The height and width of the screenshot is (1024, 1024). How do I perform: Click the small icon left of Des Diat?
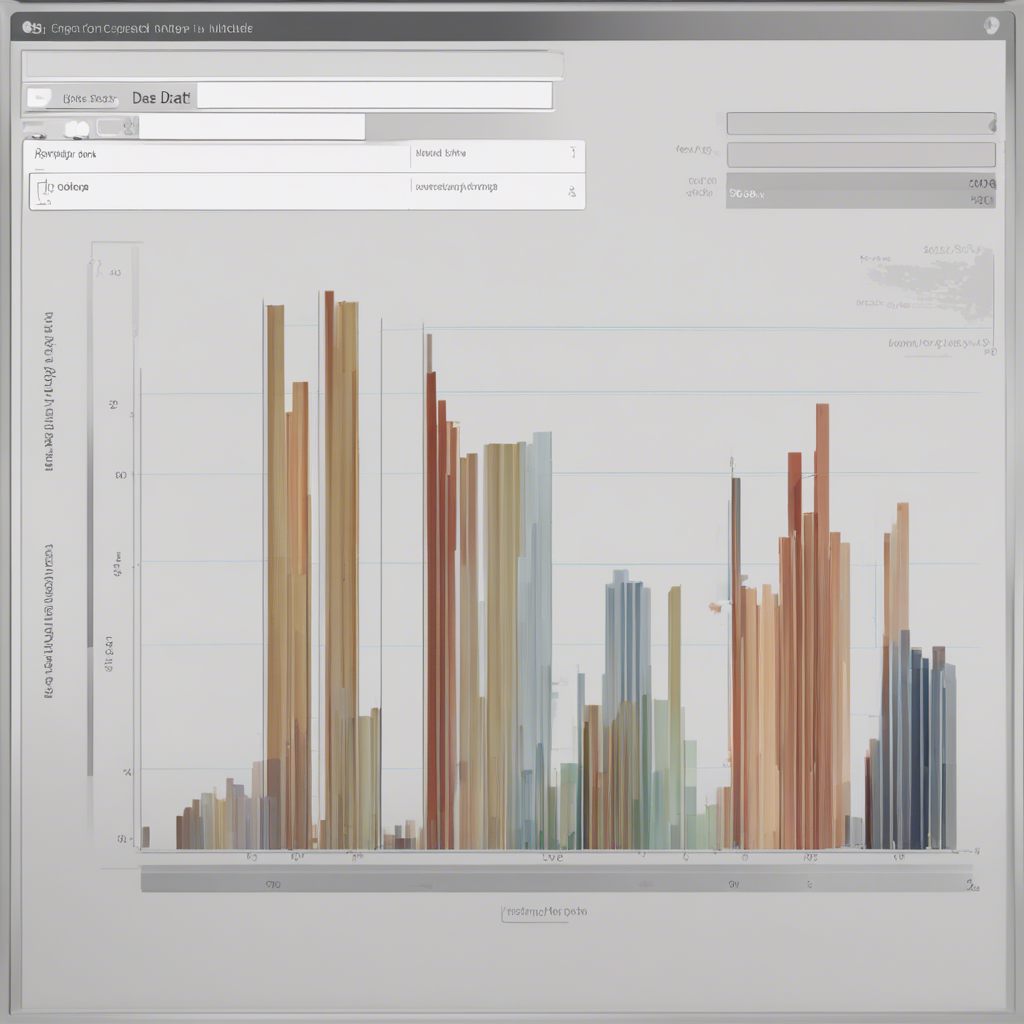[39, 97]
